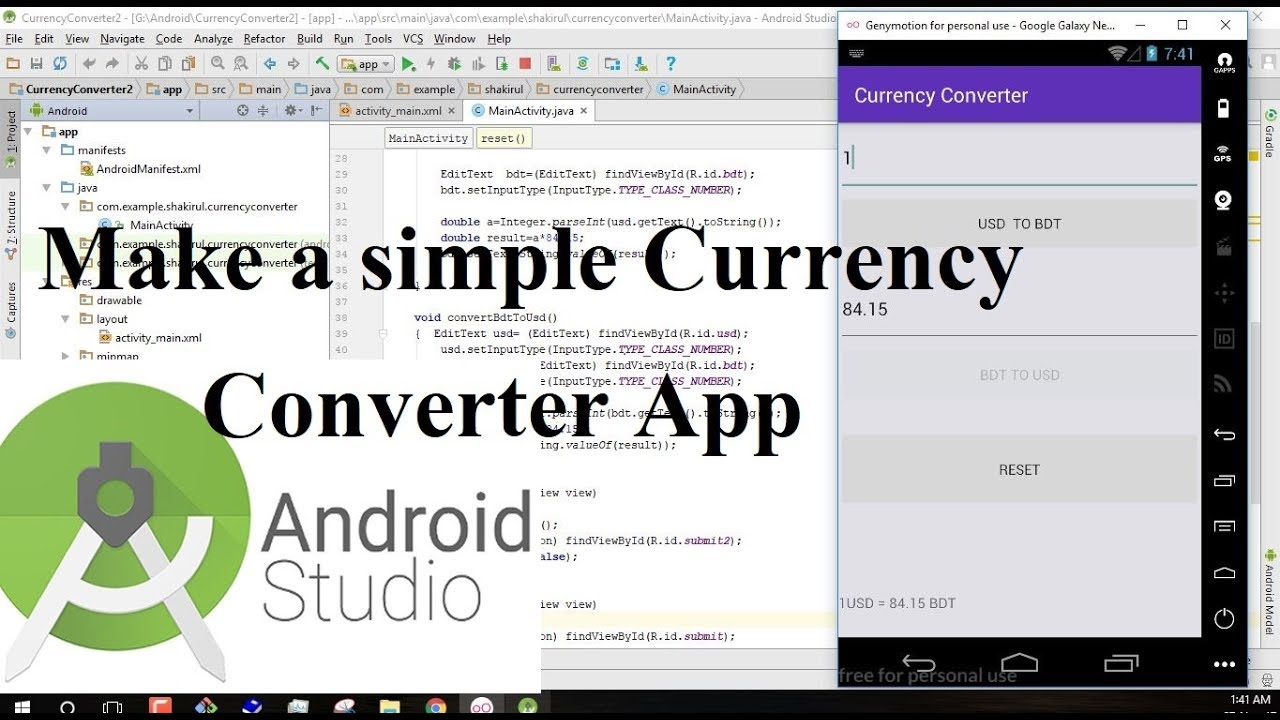Screen dimensions: 1280x720
Task: Click the Genymotion camera widget icon
Action: point(1223,200)
